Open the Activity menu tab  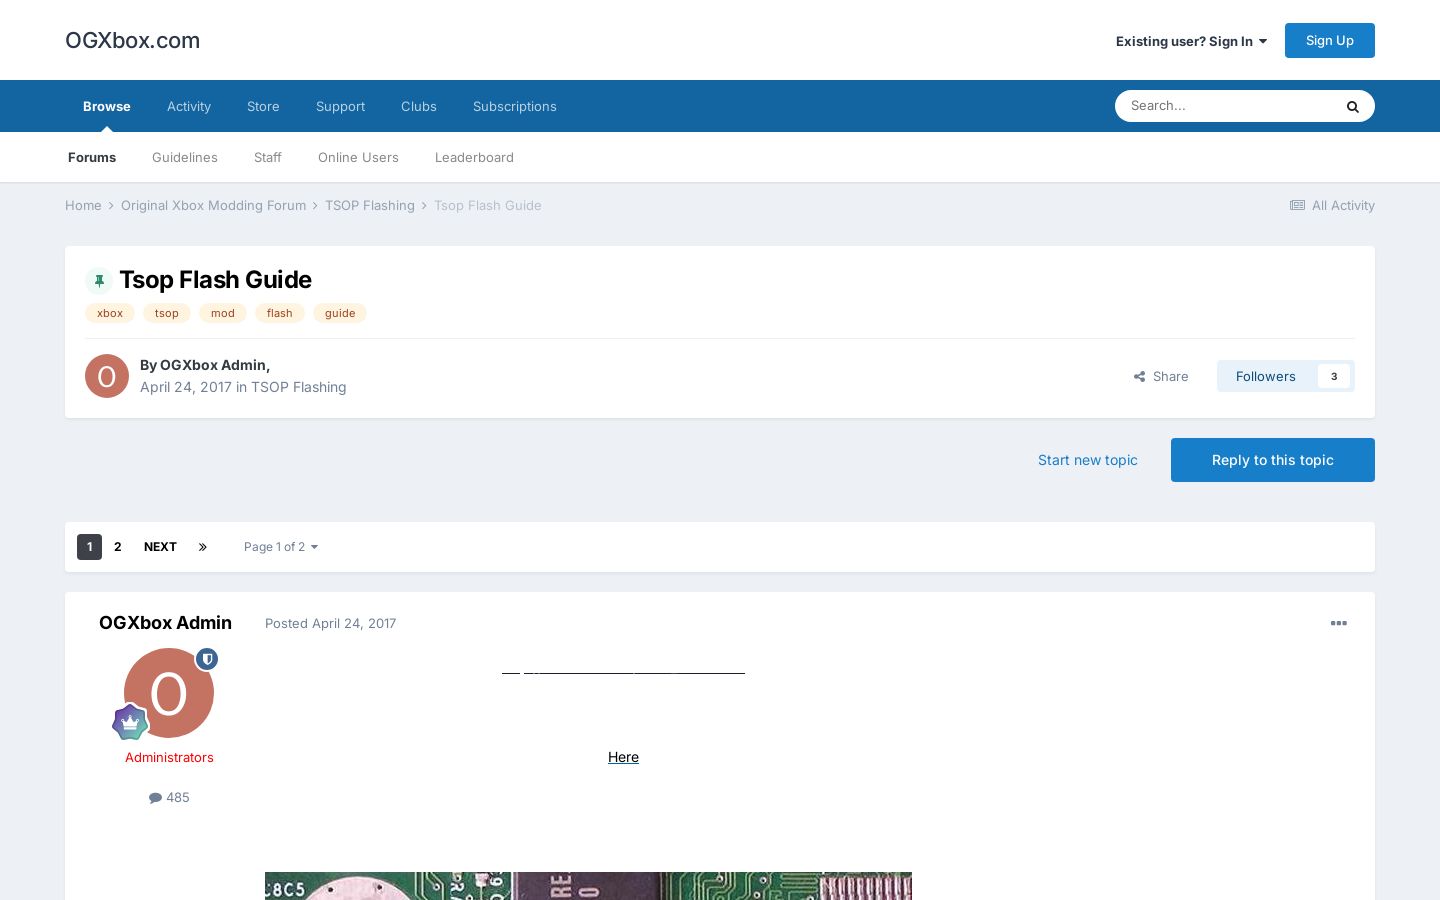189,106
